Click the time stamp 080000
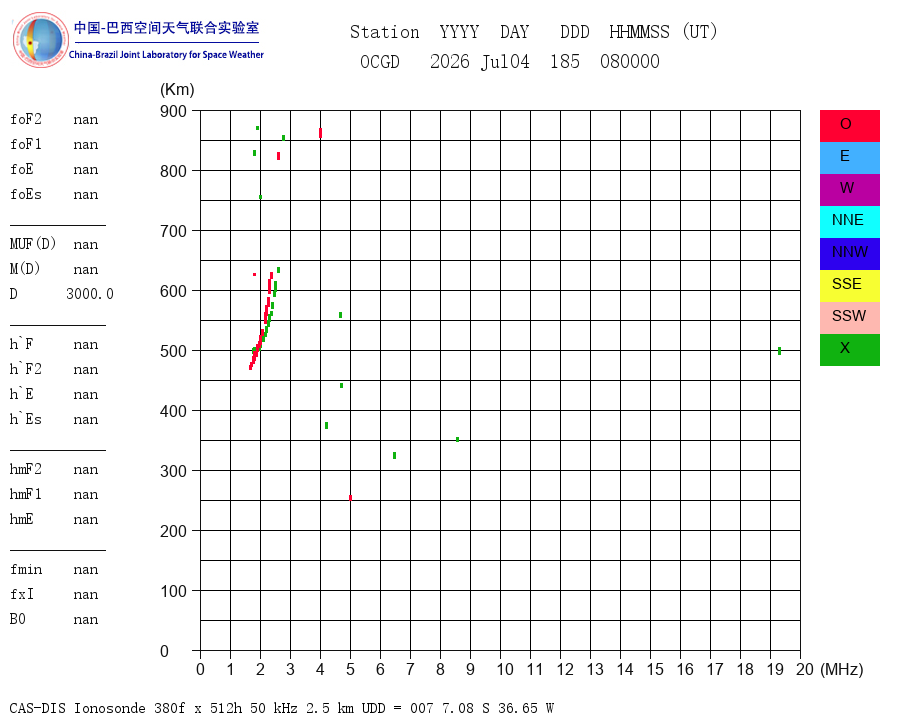Image resolution: width=900 pixels, height=720 pixels. click(630, 61)
